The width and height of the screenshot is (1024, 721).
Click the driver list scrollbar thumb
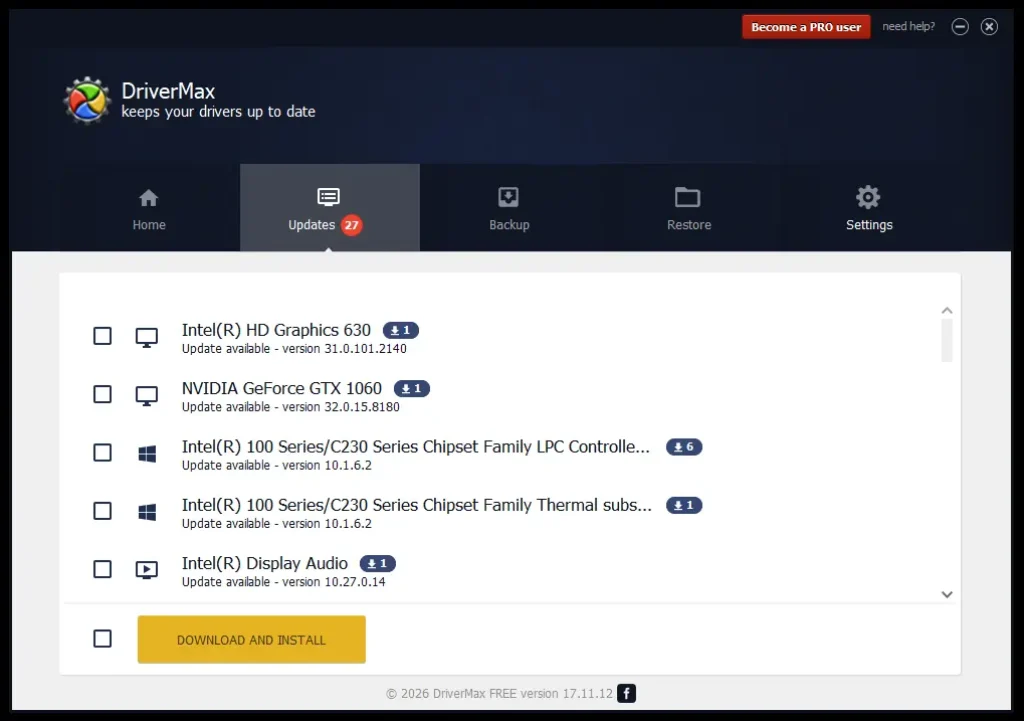coord(946,340)
